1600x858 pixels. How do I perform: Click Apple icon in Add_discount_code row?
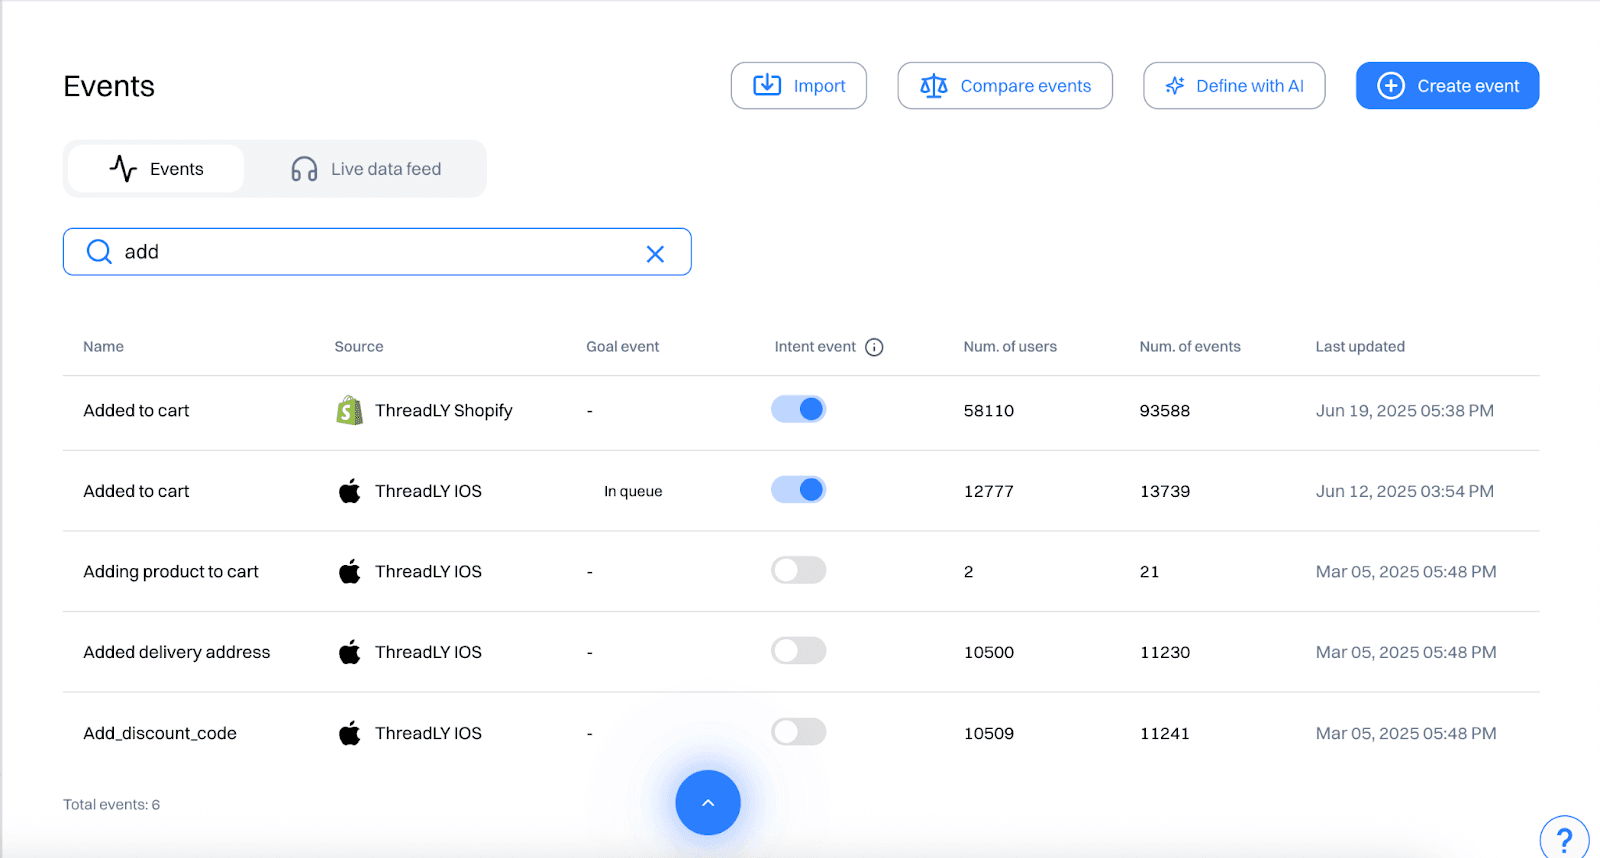(x=349, y=734)
